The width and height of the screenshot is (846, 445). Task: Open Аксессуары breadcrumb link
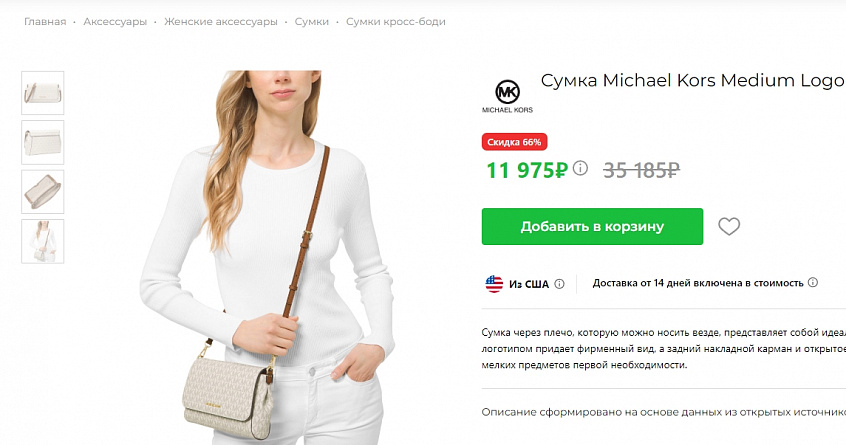click(x=115, y=22)
